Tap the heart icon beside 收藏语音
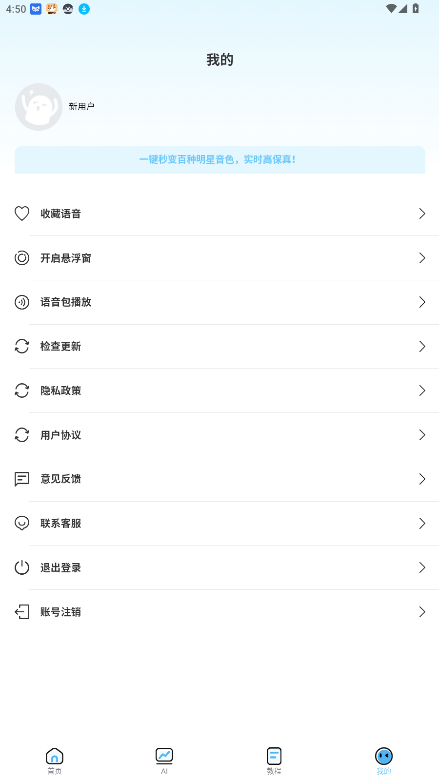Viewport: 439px width, 780px height. 21,213
